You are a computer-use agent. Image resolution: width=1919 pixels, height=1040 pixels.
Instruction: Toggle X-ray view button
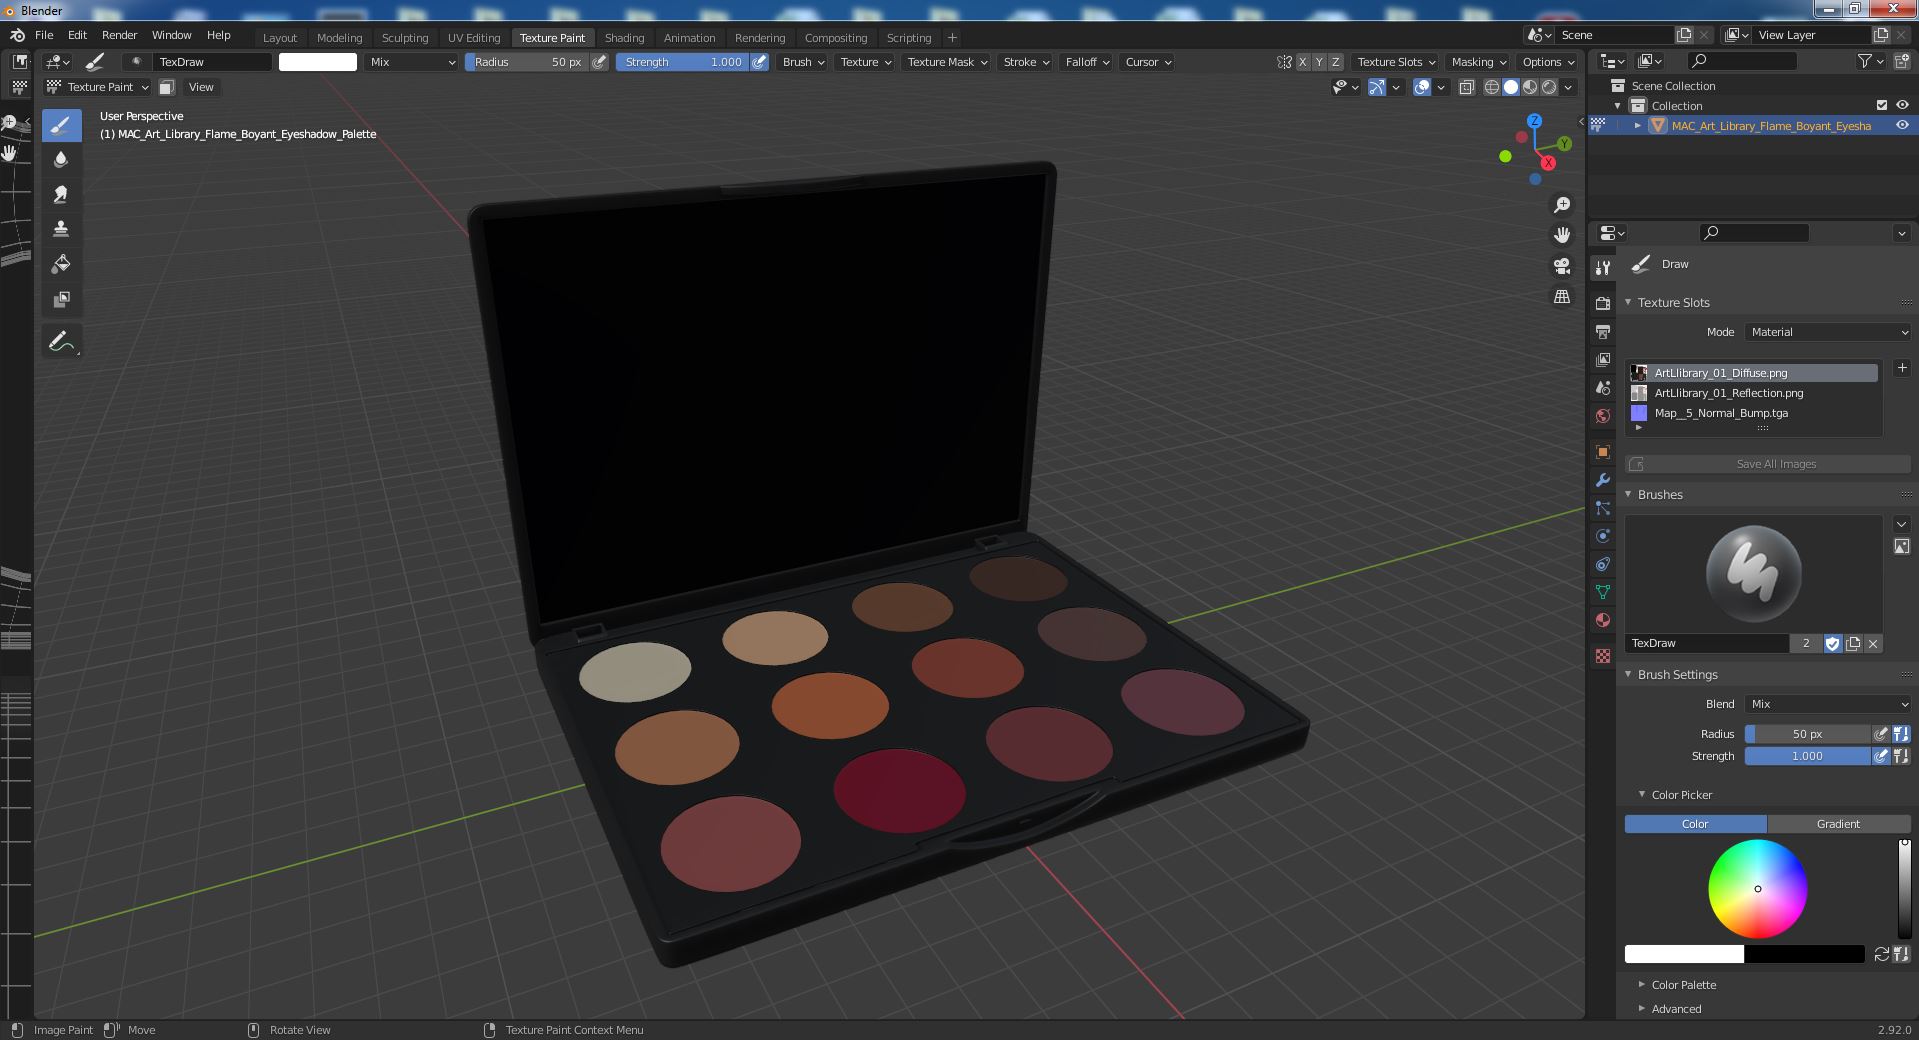[x=1467, y=87]
